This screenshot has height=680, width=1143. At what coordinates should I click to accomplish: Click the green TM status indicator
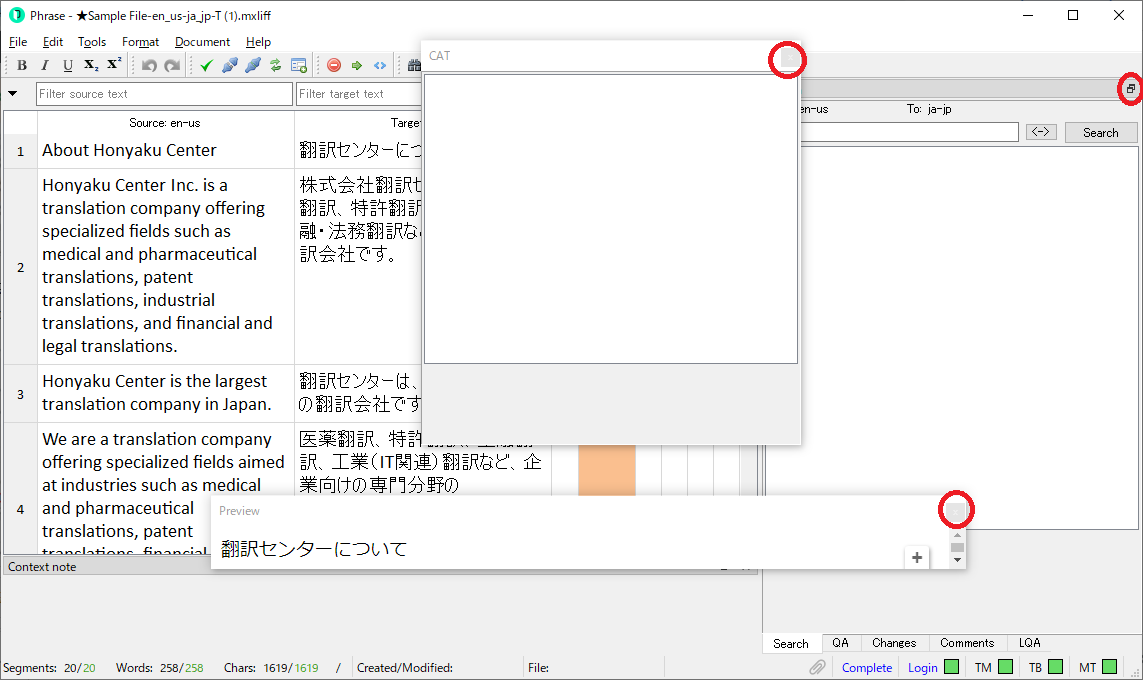(x=1005, y=667)
